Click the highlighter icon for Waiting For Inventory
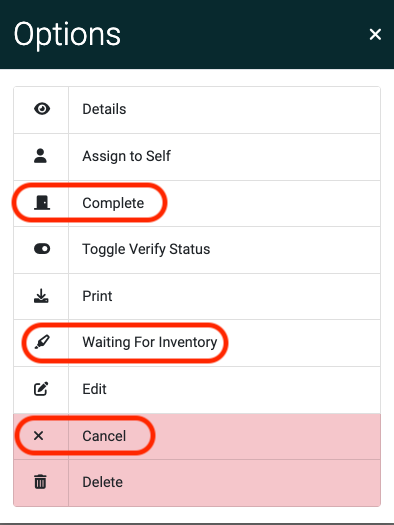 pos(42,342)
